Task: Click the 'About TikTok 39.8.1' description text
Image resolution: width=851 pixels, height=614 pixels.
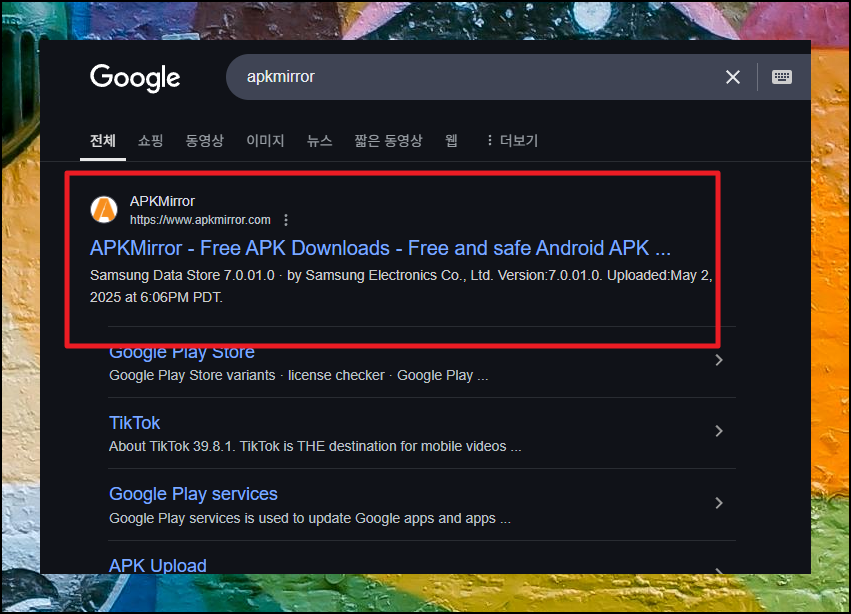Action: click(x=315, y=446)
